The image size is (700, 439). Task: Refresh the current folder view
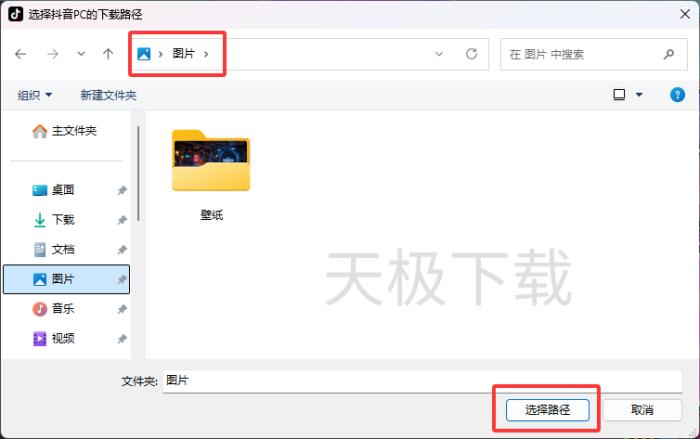[471, 54]
